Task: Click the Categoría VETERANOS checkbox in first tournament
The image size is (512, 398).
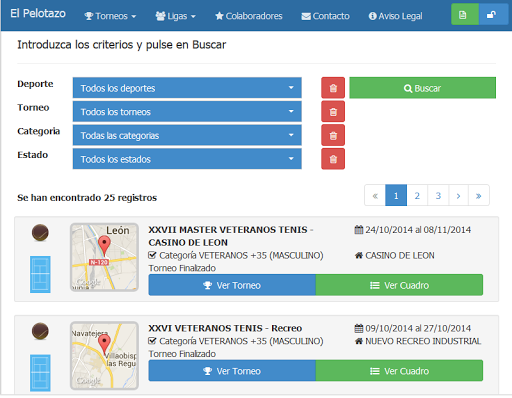Action: pos(152,255)
